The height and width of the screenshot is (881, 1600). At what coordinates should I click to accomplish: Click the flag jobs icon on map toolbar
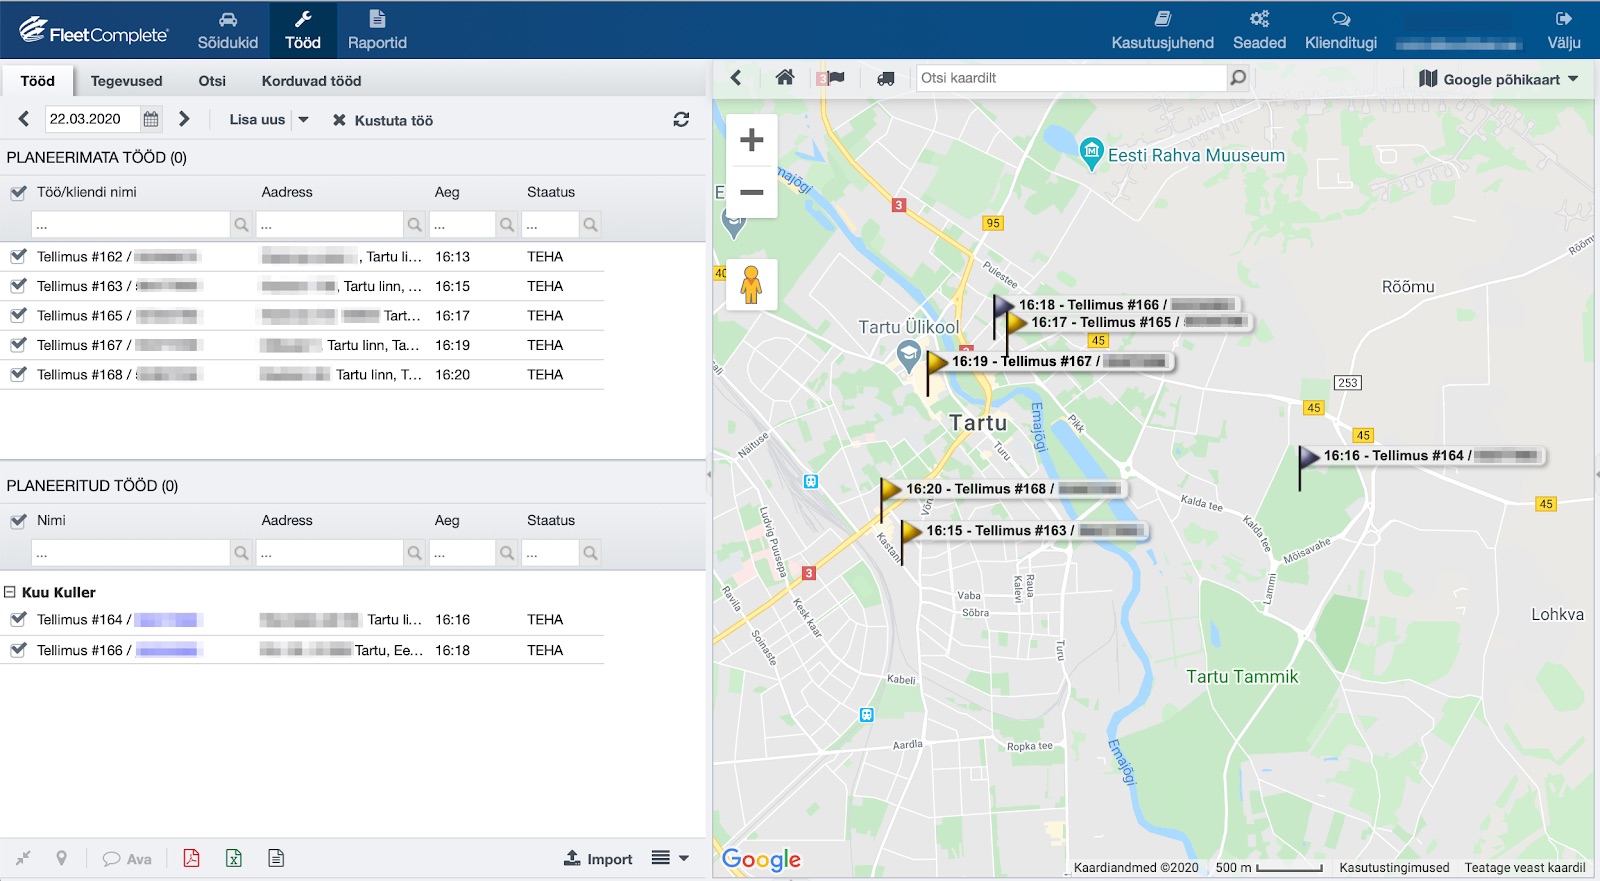[x=832, y=78]
